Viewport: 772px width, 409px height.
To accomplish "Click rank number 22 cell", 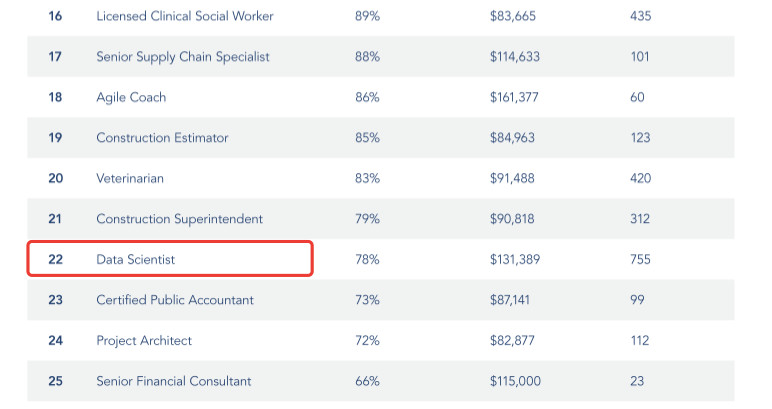I will click(55, 259).
